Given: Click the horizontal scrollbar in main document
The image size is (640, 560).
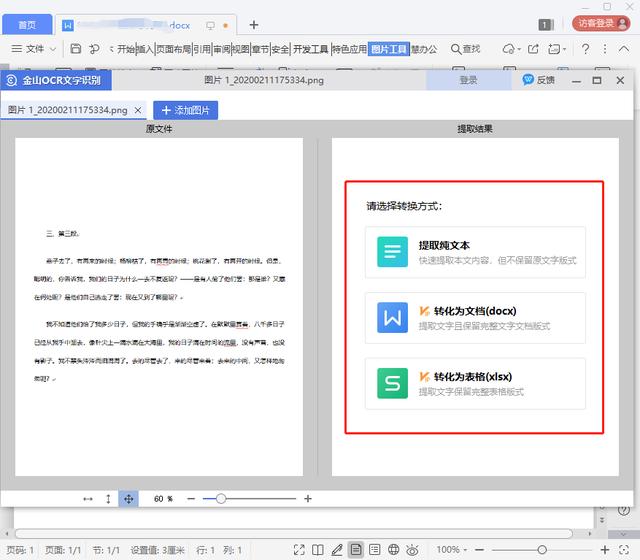Looking at the screenshot, I should [293, 533].
